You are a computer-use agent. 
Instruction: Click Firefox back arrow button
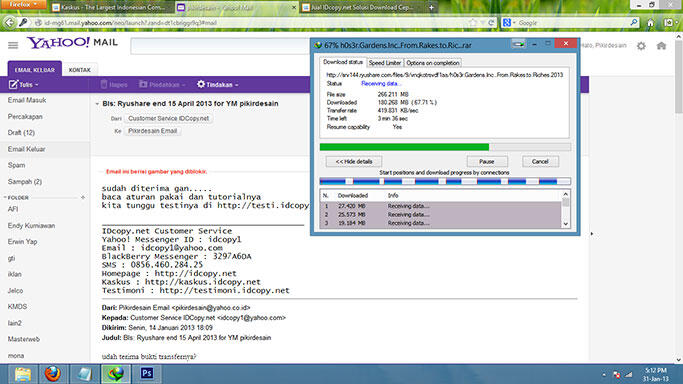pyautogui.click(x=9, y=23)
